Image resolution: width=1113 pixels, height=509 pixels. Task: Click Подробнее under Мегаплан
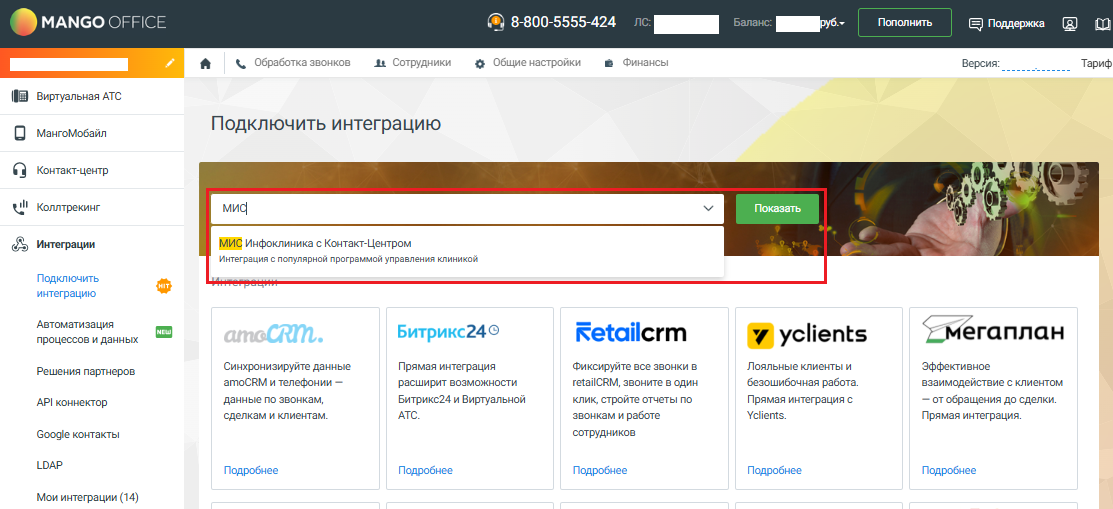tap(949, 470)
